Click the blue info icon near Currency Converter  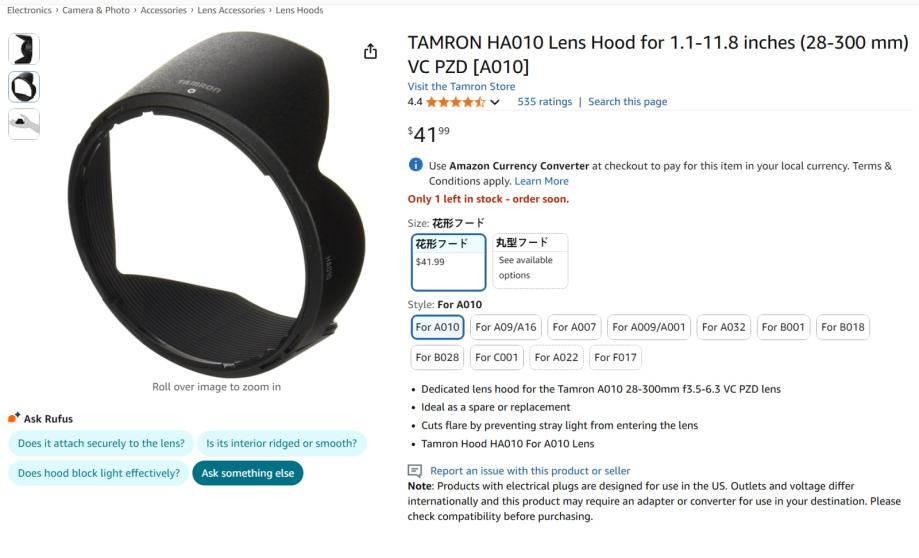pos(416,165)
